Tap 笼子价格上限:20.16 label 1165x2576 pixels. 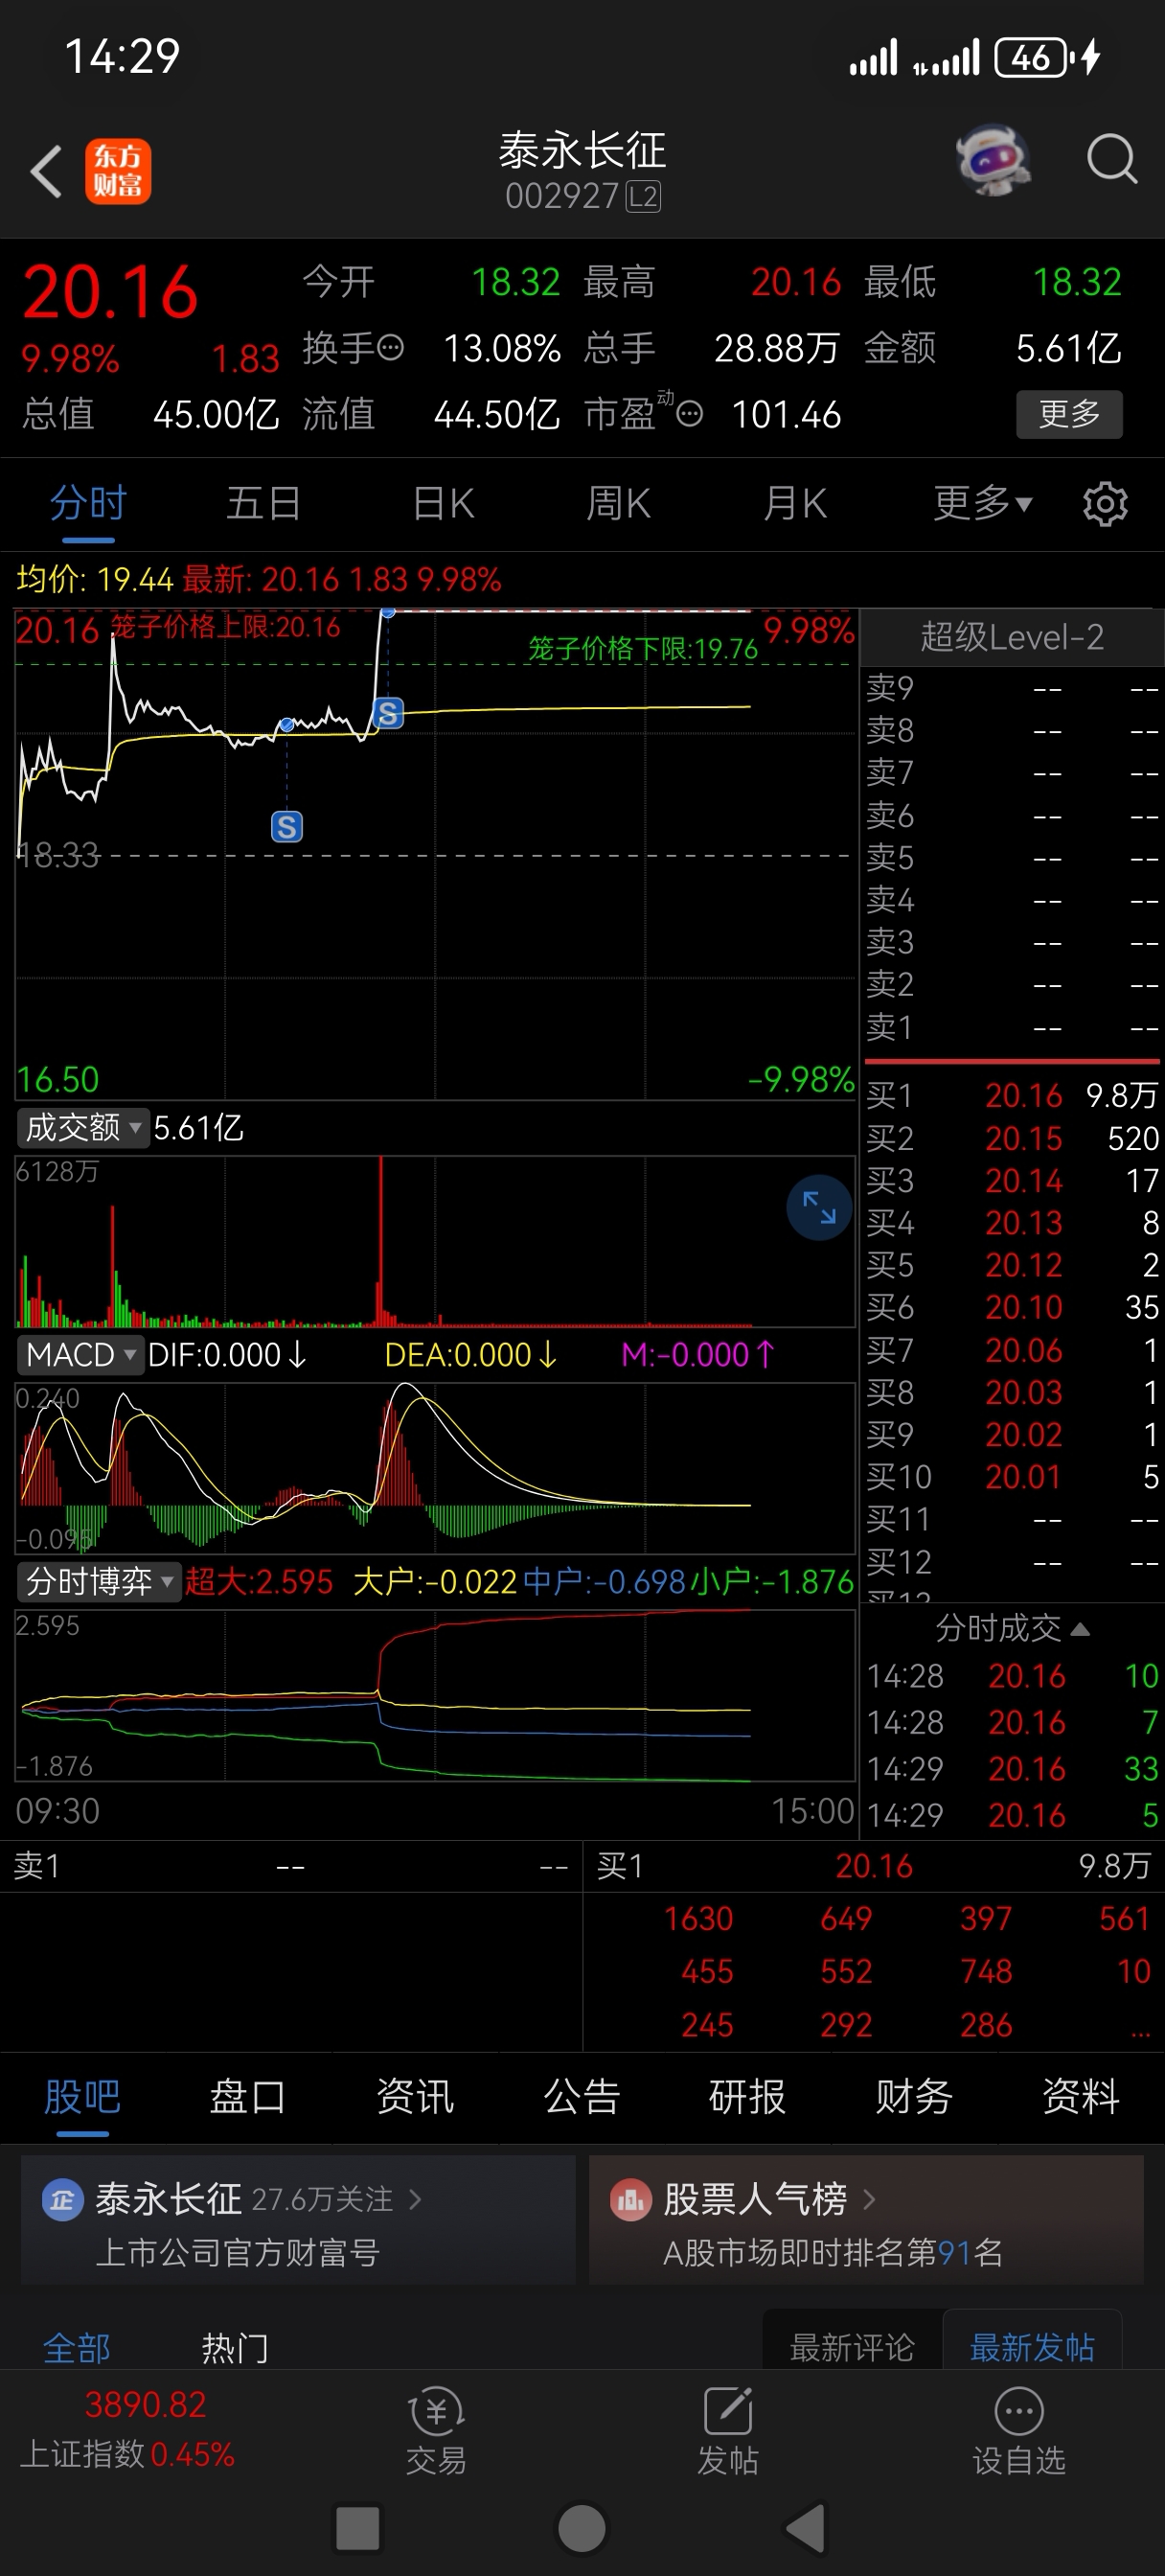(x=225, y=627)
